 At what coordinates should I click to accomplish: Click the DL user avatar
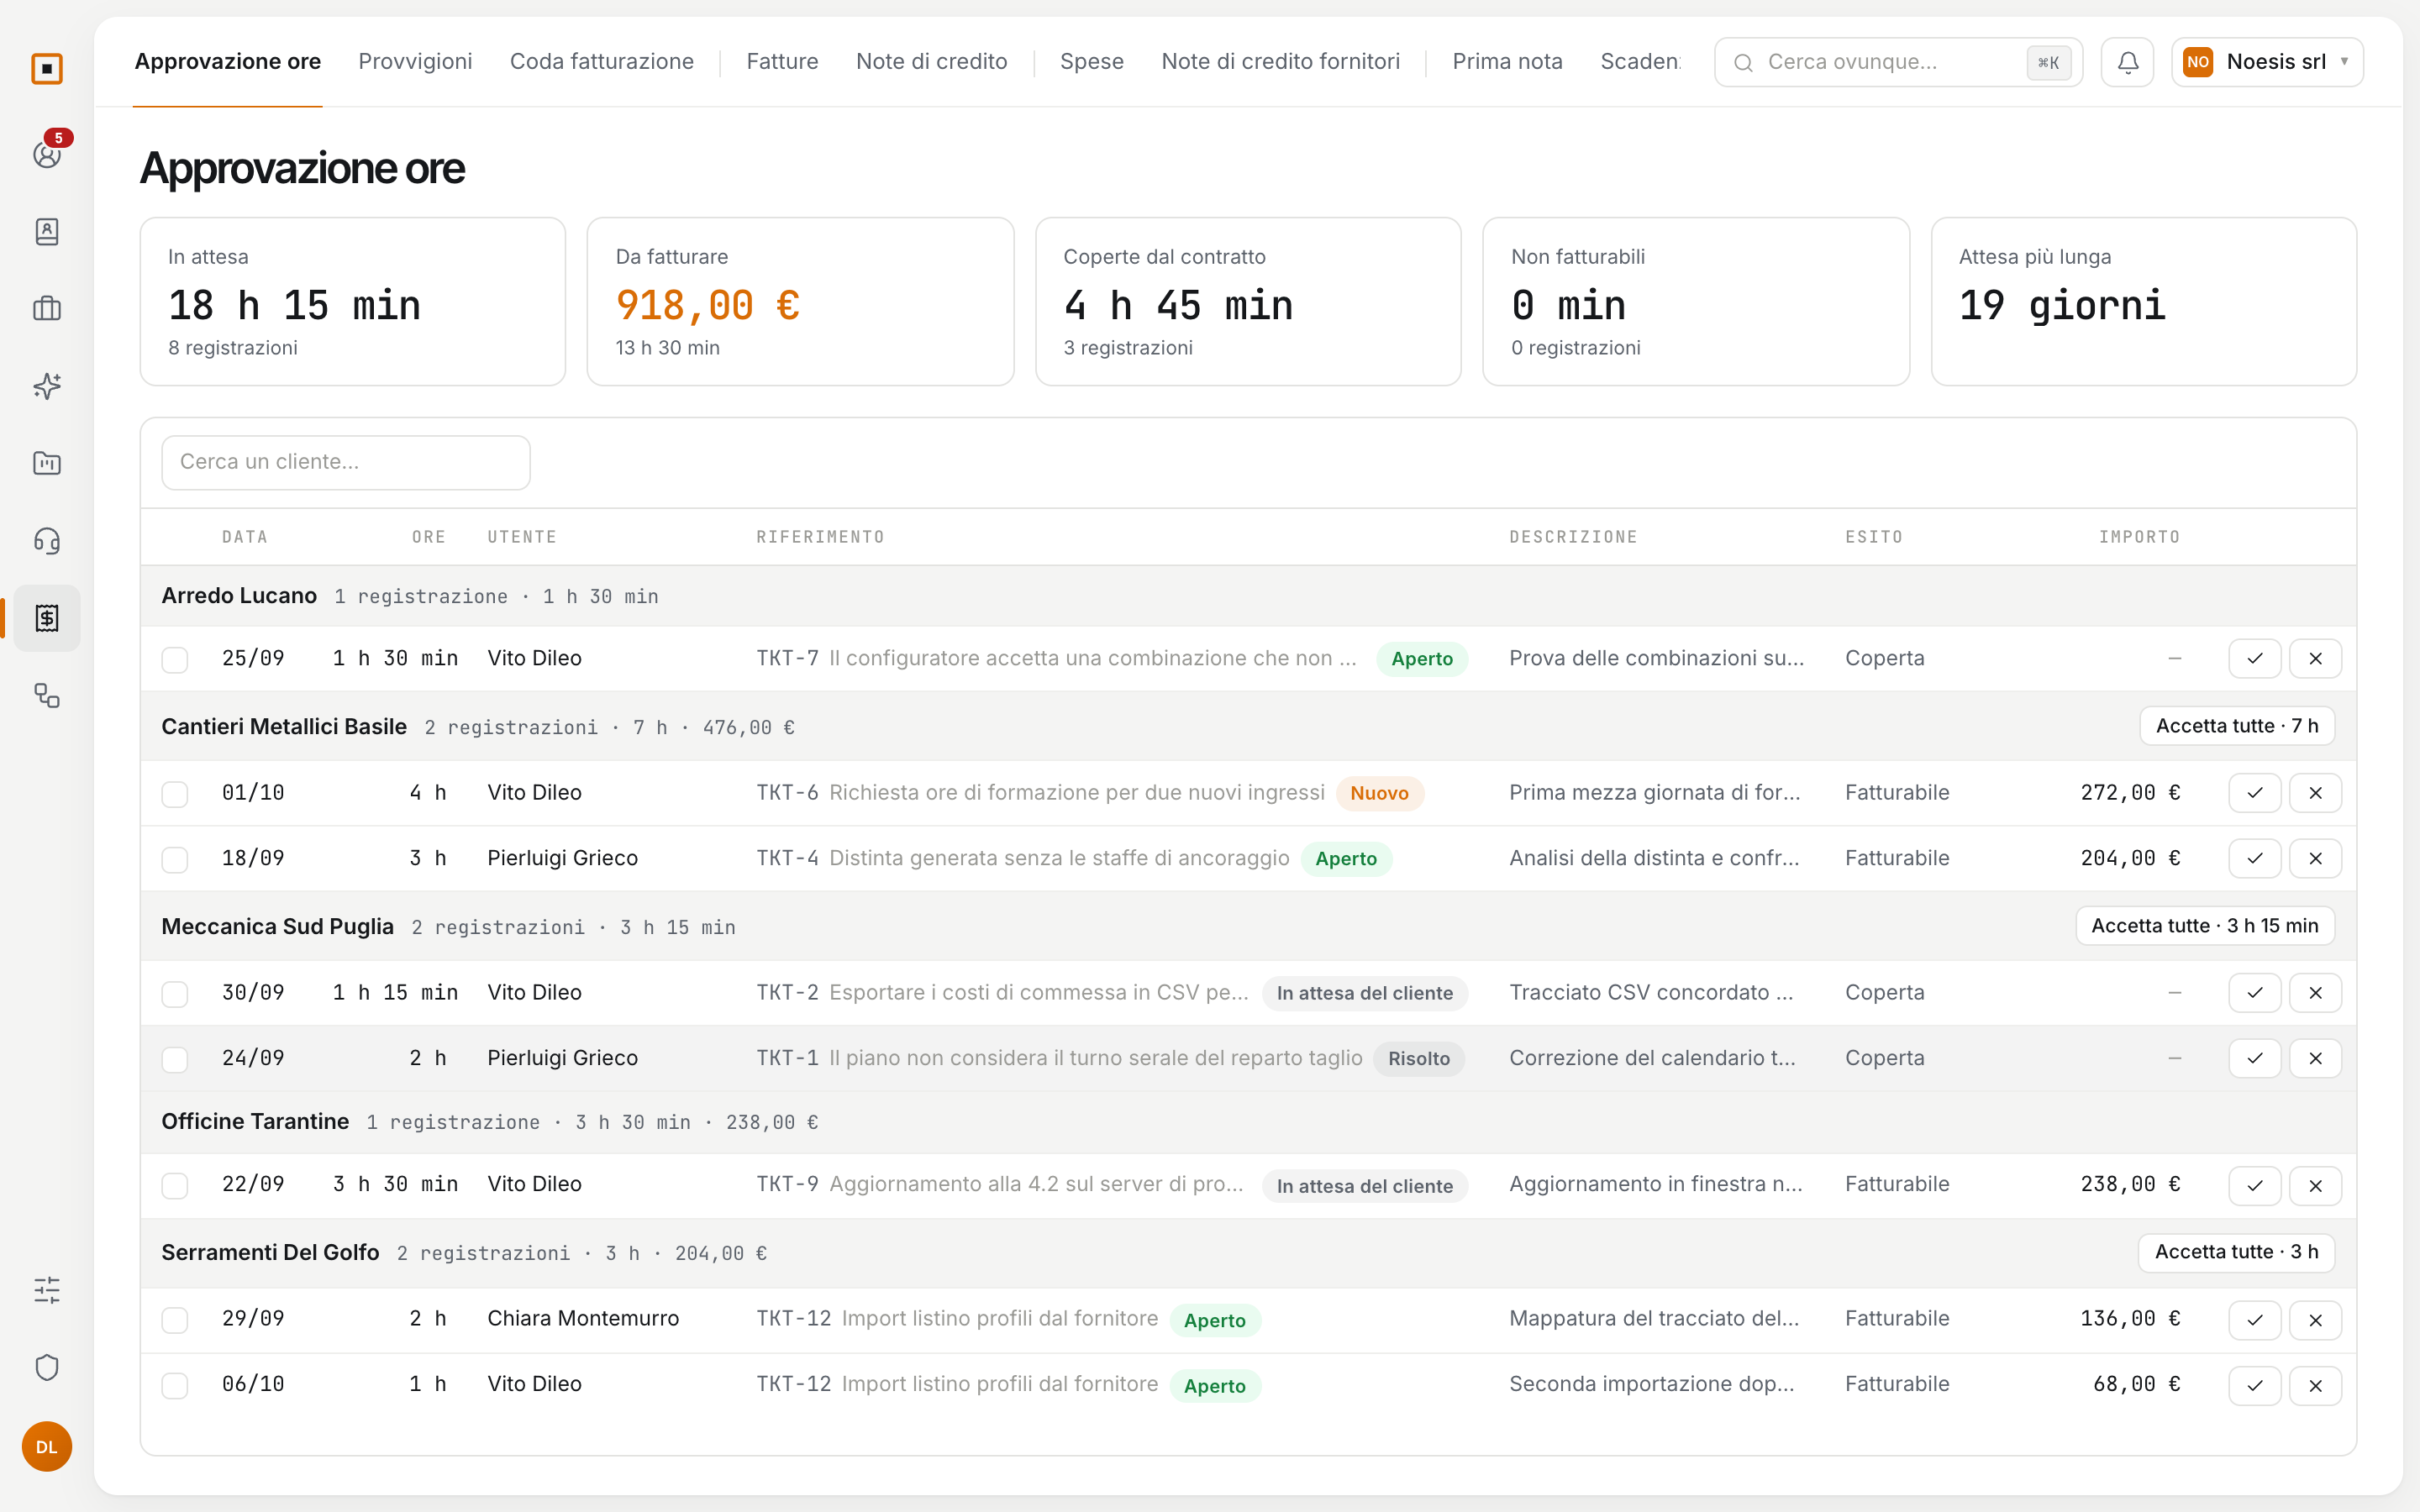pos(47,1447)
